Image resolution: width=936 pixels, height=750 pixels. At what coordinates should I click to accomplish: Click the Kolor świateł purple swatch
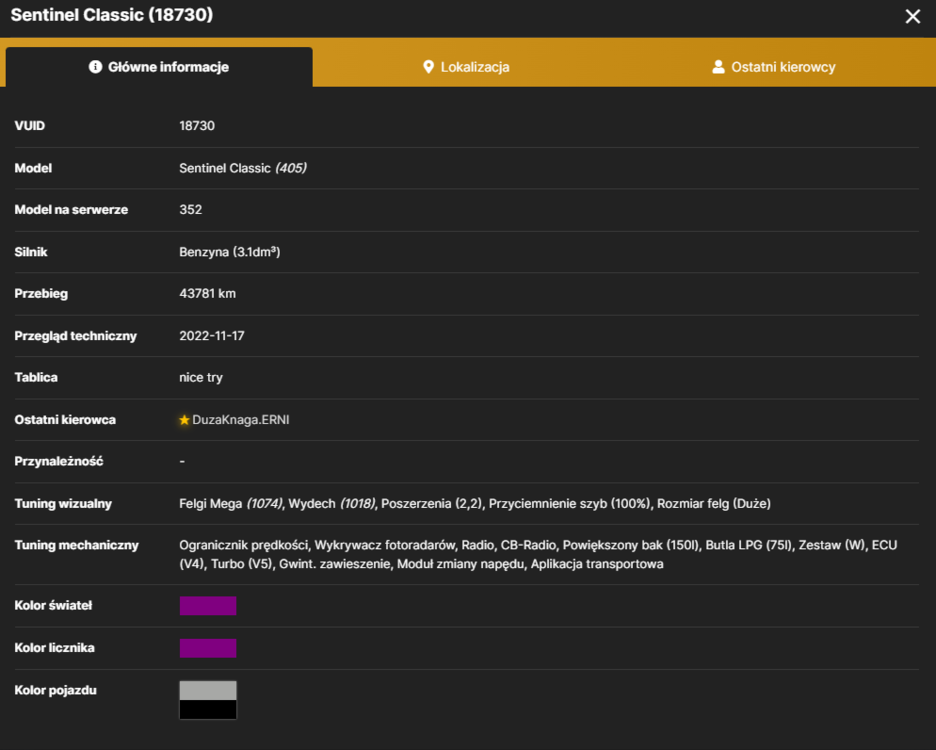click(208, 605)
